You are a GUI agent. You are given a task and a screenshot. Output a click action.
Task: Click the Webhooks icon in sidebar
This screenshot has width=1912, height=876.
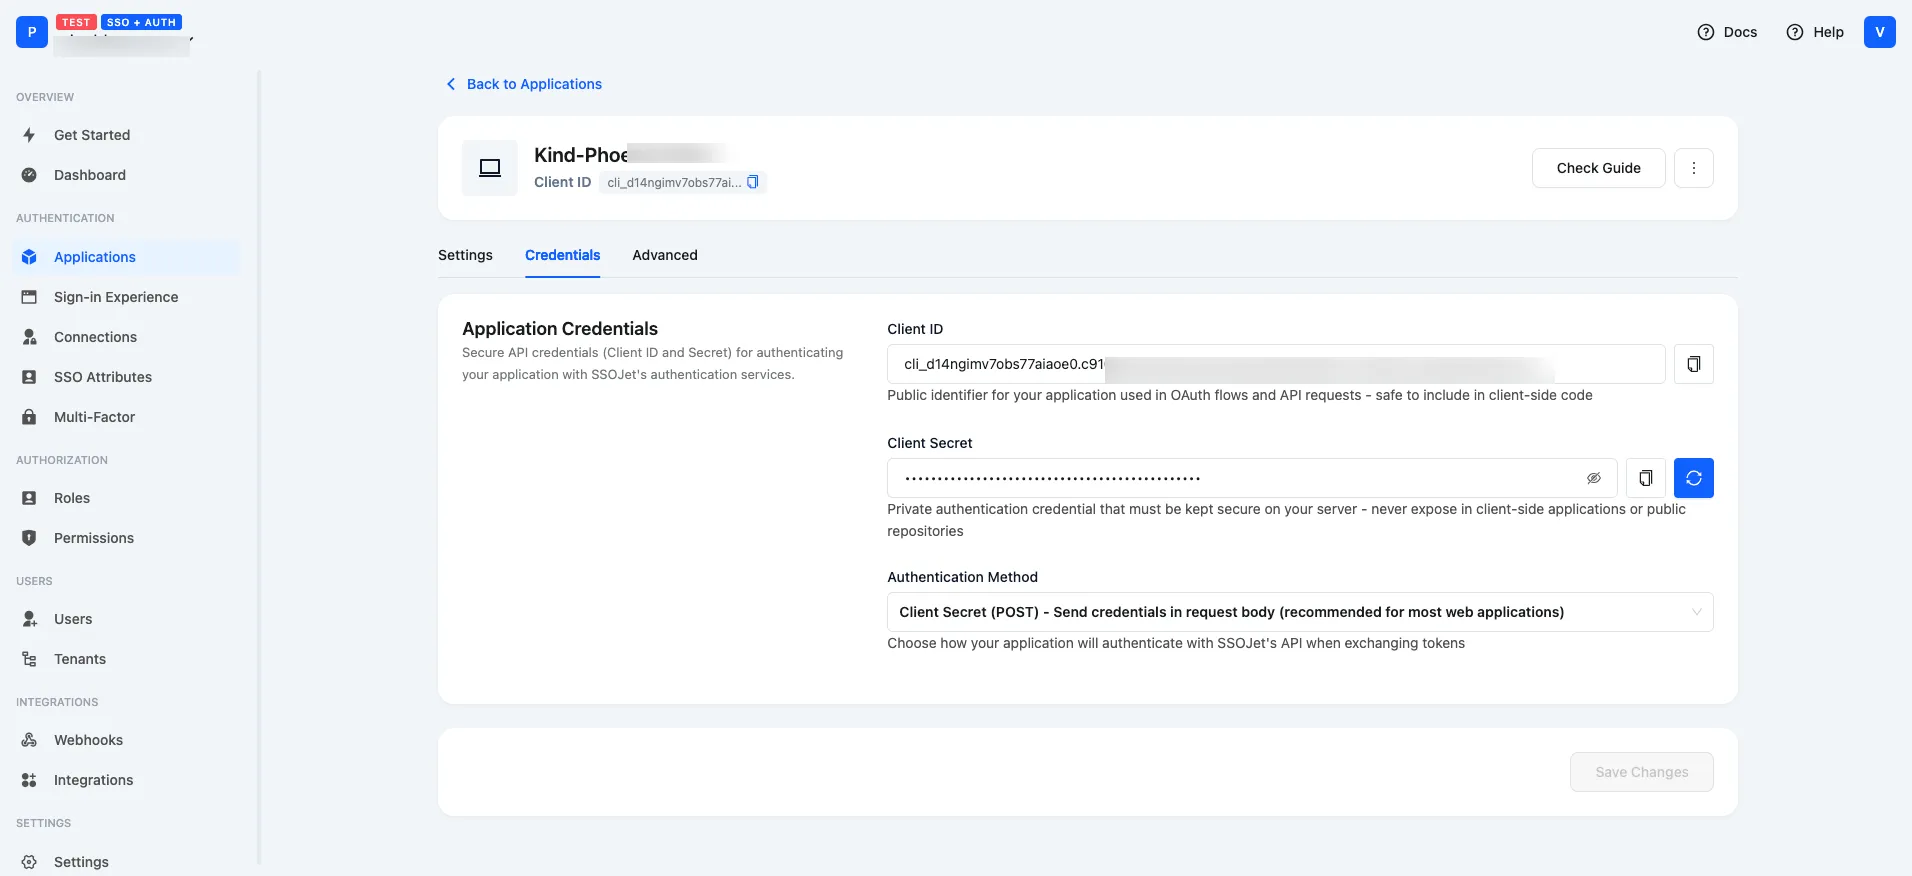[x=29, y=740]
